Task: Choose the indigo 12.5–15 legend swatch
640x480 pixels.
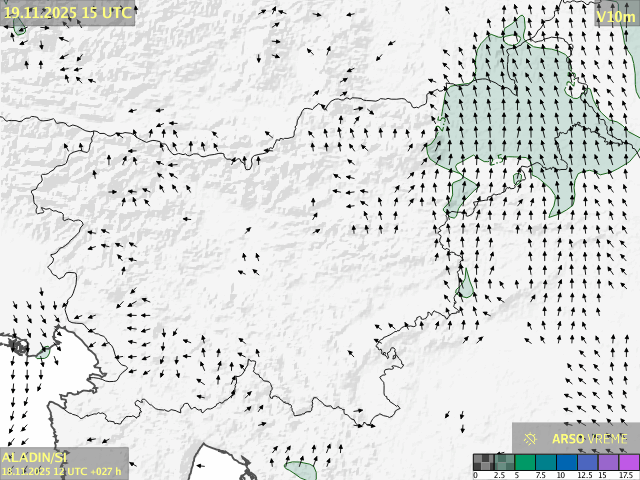Action: (589, 461)
